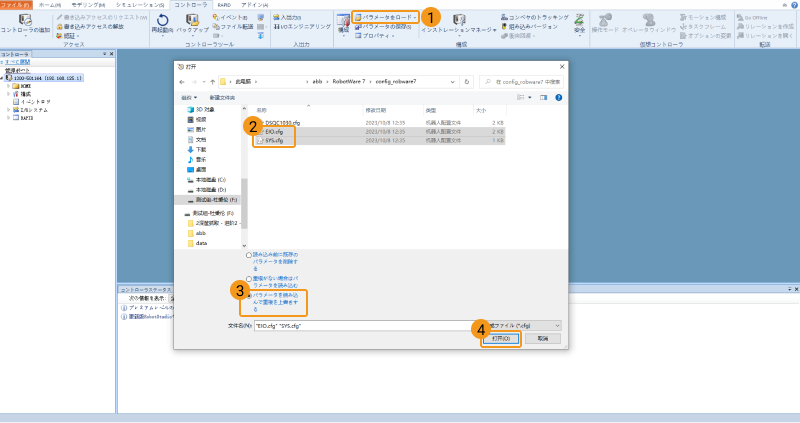
Task: Click the 再起動 restart icon
Action: point(163,20)
